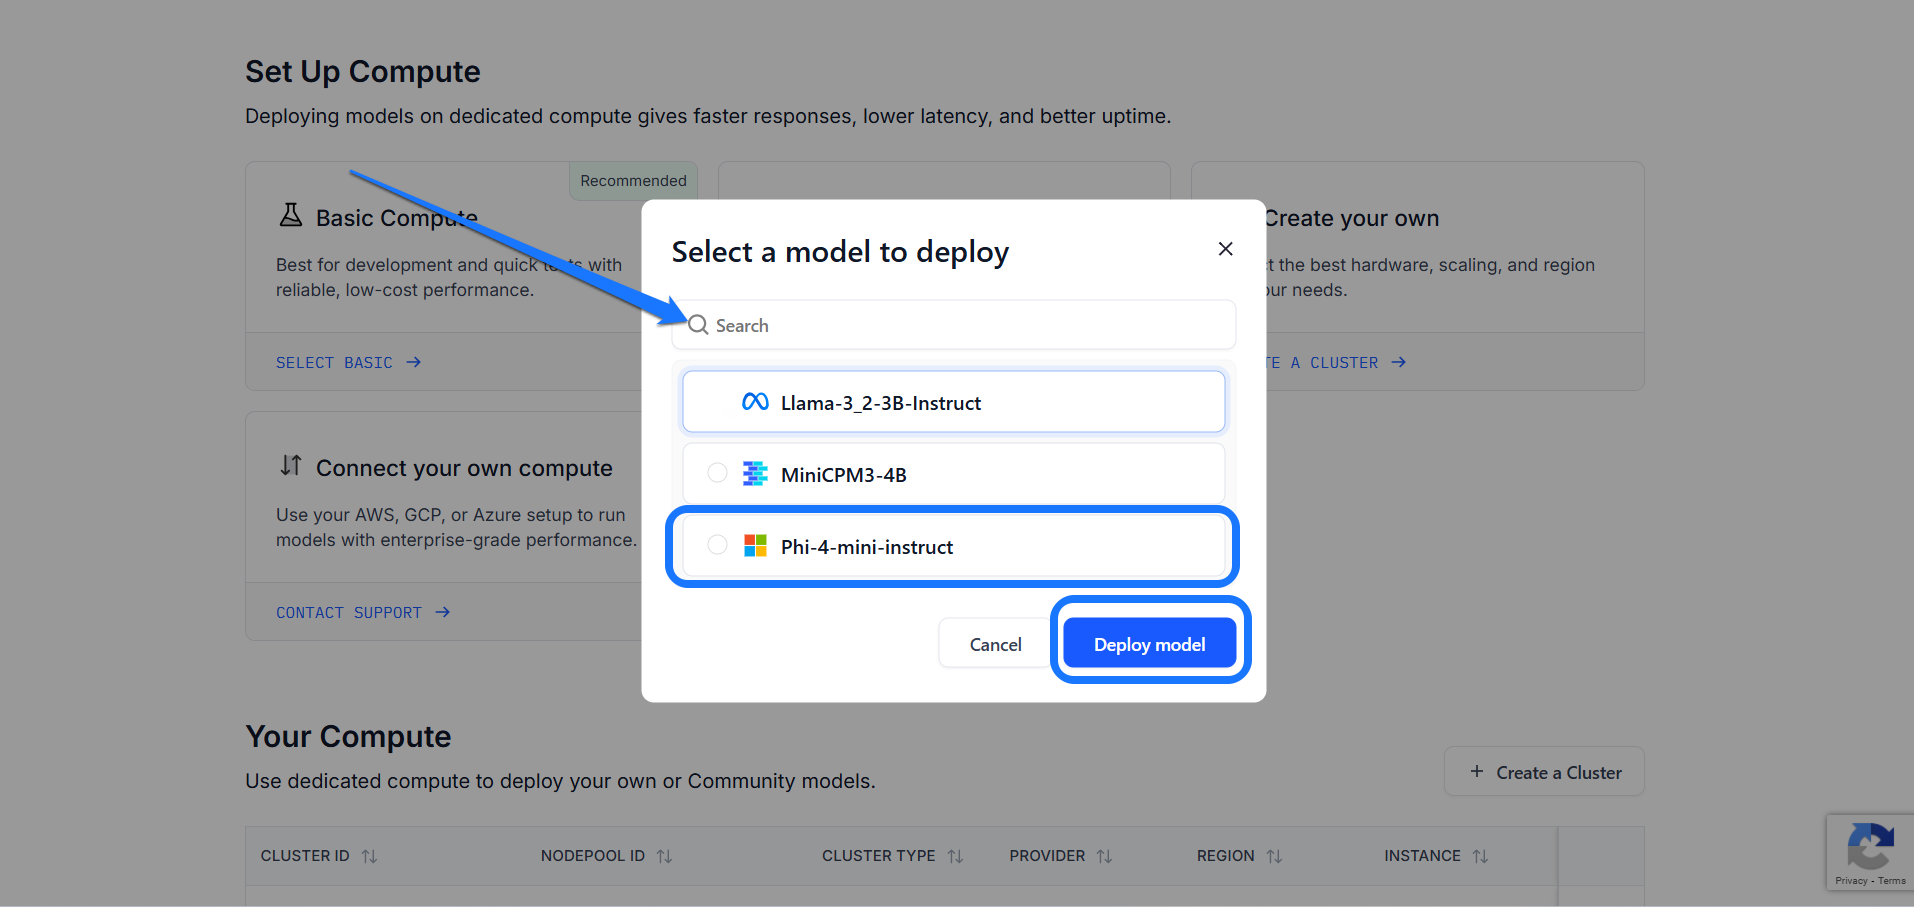Click the Basic Compute flask icon
Image resolution: width=1914 pixels, height=907 pixels.
tap(291, 215)
